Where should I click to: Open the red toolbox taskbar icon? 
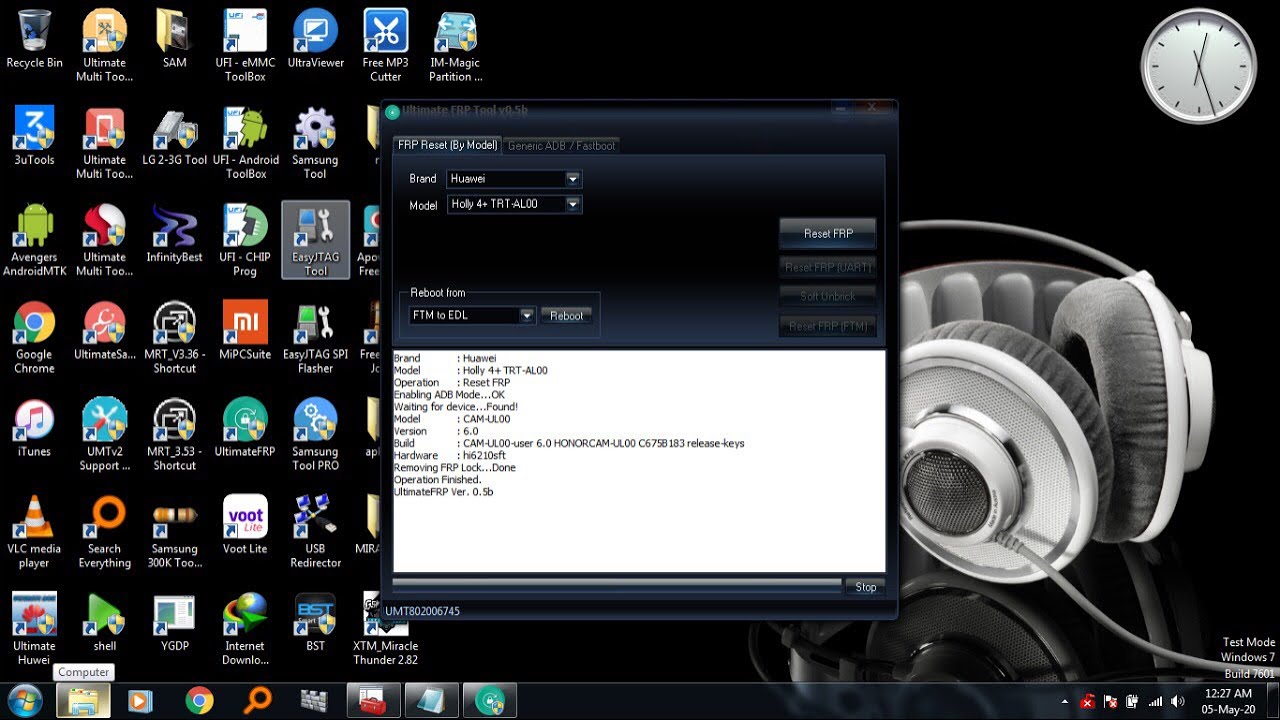pos(374,700)
